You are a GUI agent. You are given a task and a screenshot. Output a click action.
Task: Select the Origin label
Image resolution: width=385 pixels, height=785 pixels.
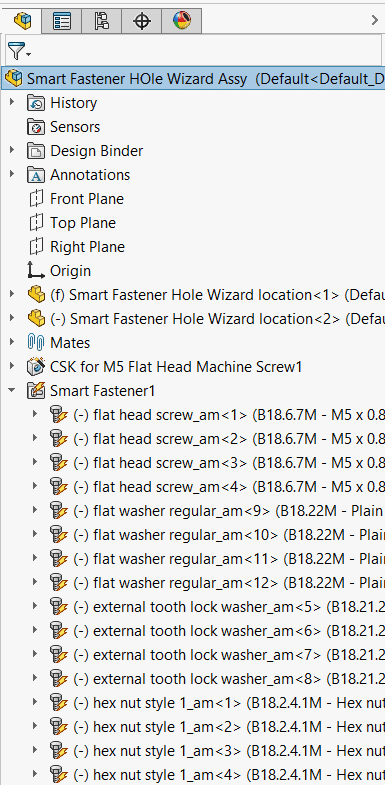pyautogui.click(x=70, y=271)
